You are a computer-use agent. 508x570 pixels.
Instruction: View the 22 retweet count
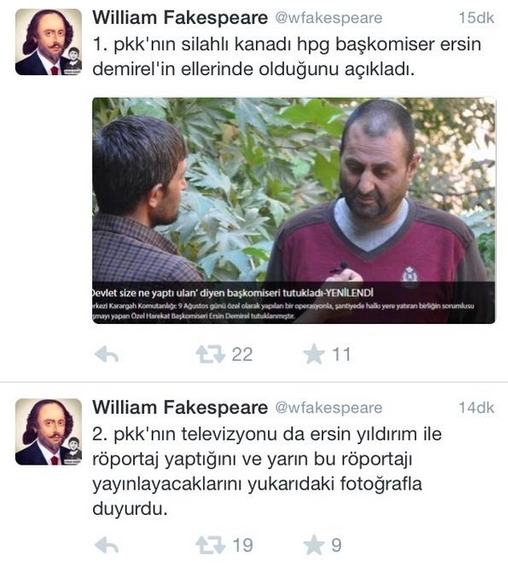point(242,354)
